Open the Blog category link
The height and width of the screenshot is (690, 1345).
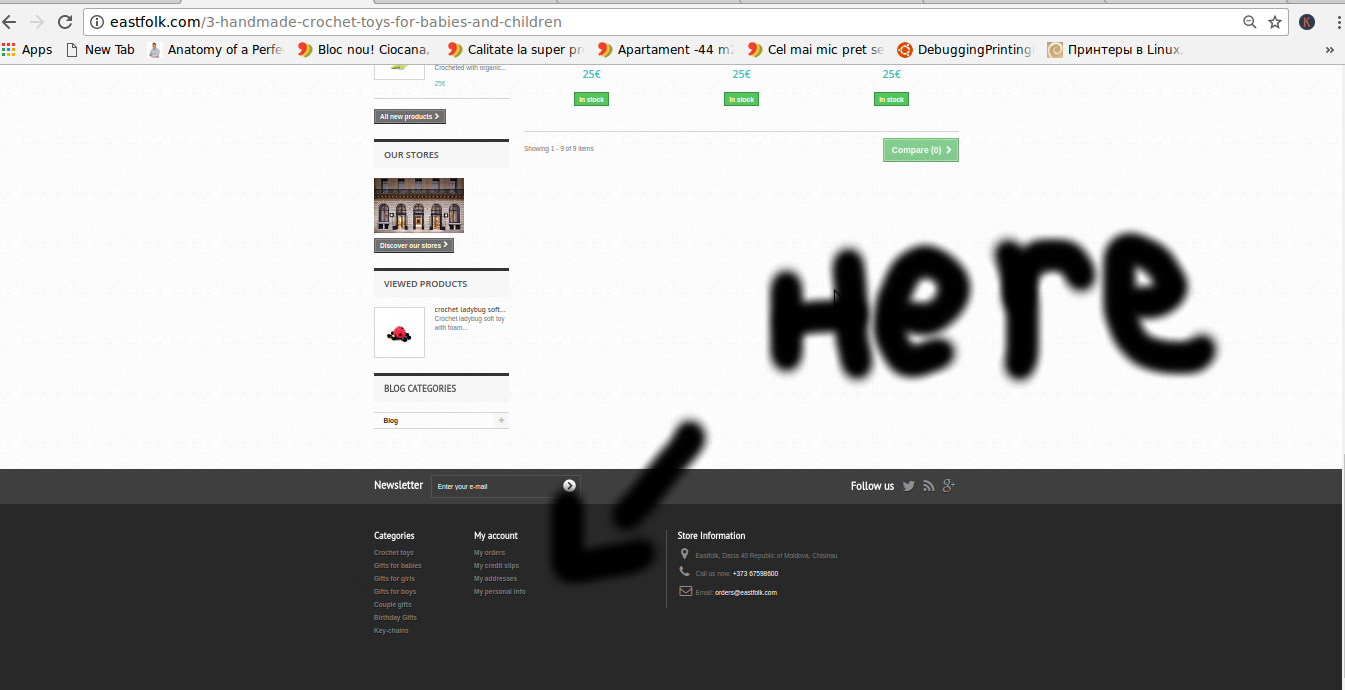pos(391,421)
